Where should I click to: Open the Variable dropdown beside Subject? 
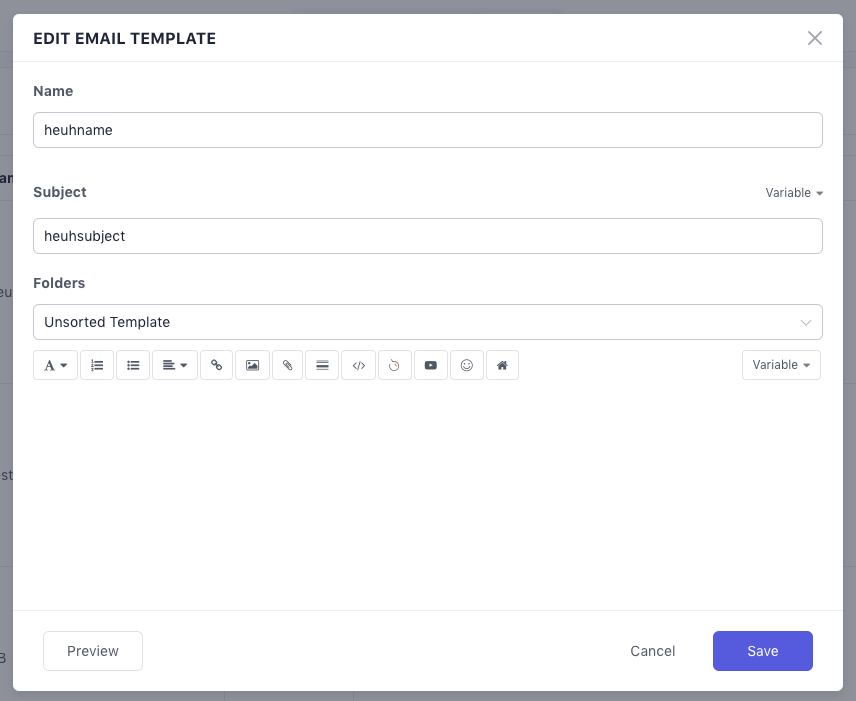(794, 193)
